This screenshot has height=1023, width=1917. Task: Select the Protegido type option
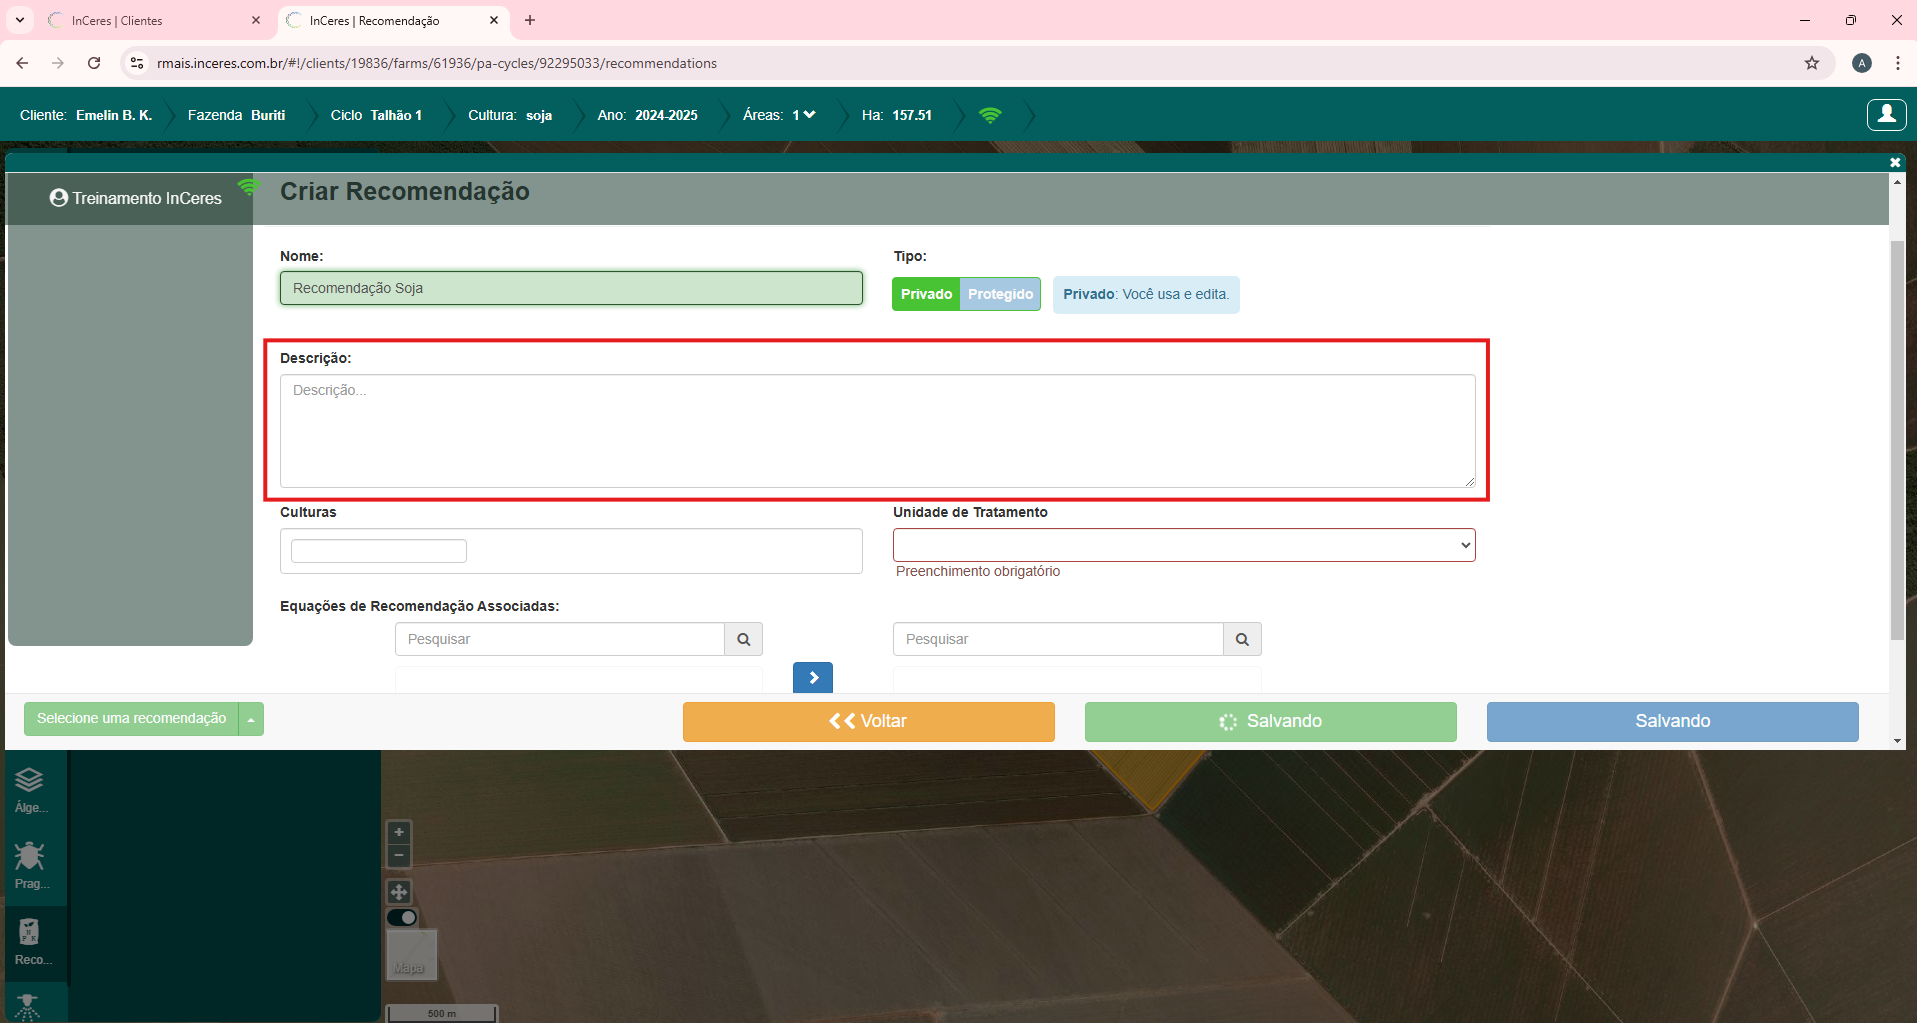click(x=1000, y=294)
